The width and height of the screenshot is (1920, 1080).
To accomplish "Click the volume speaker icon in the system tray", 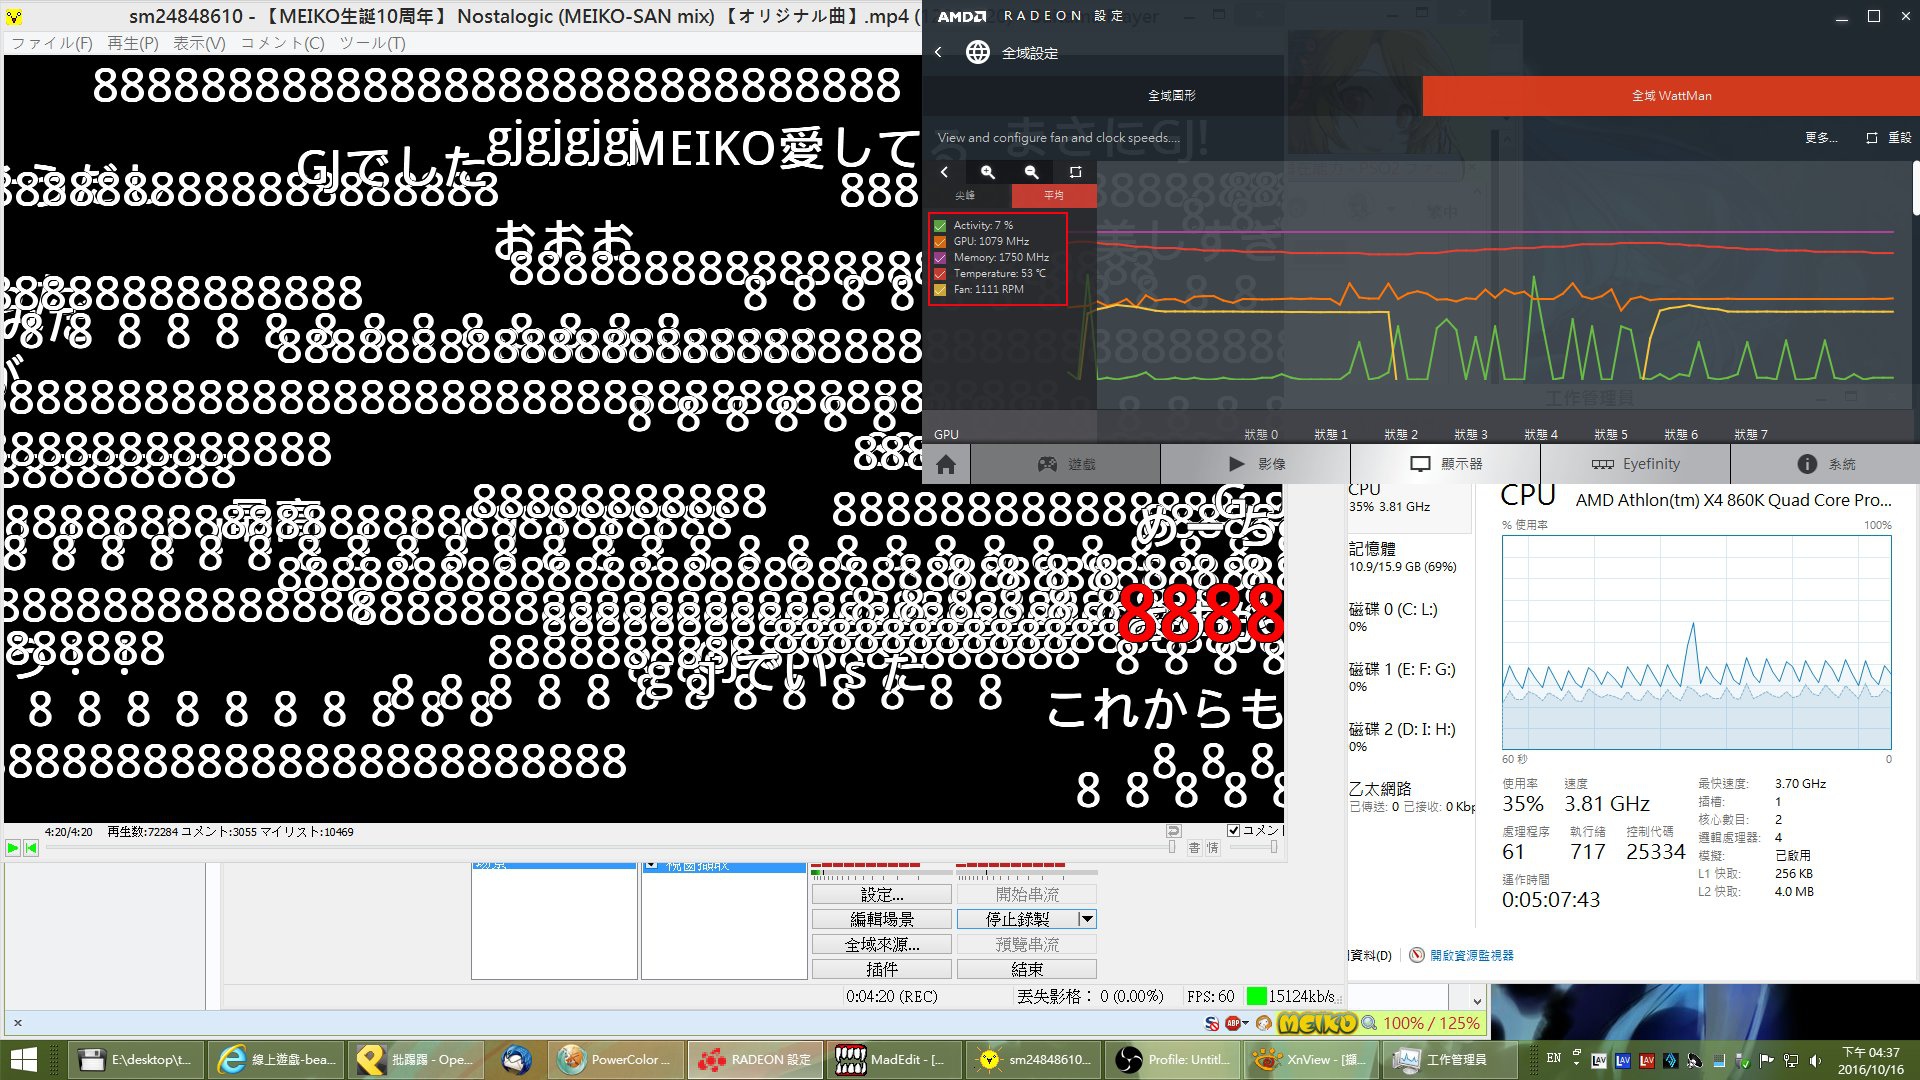I will tap(1815, 1060).
